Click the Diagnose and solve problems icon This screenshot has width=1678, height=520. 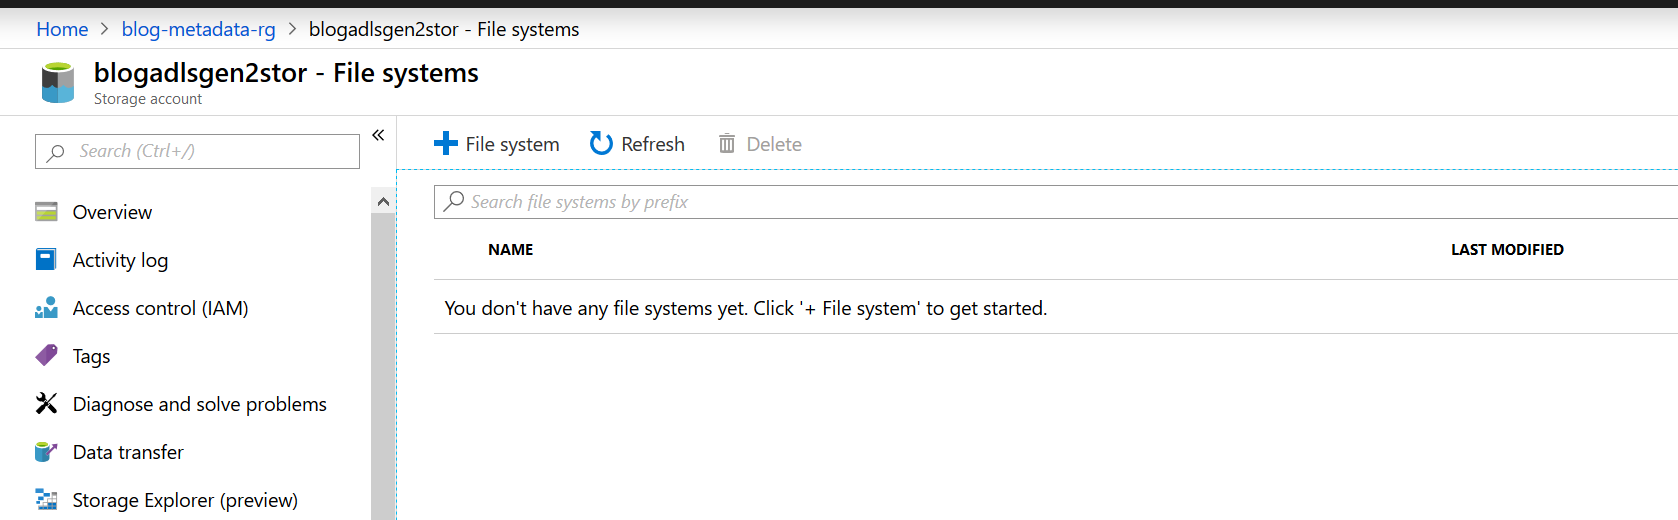click(46, 403)
